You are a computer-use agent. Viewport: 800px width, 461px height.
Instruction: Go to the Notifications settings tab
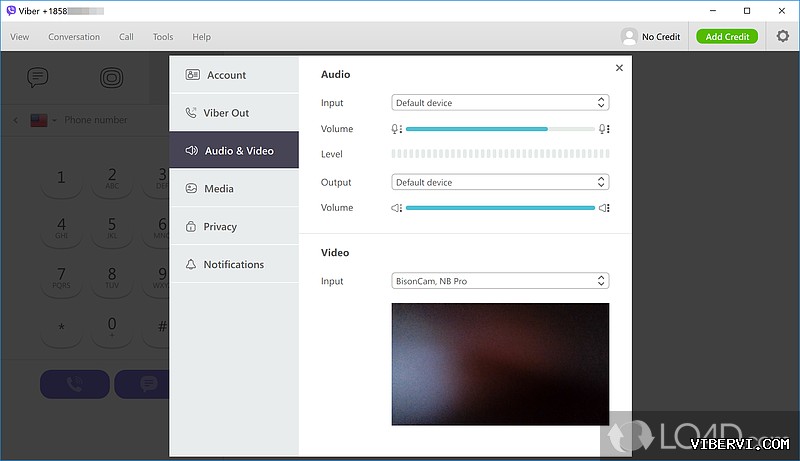pos(234,265)
